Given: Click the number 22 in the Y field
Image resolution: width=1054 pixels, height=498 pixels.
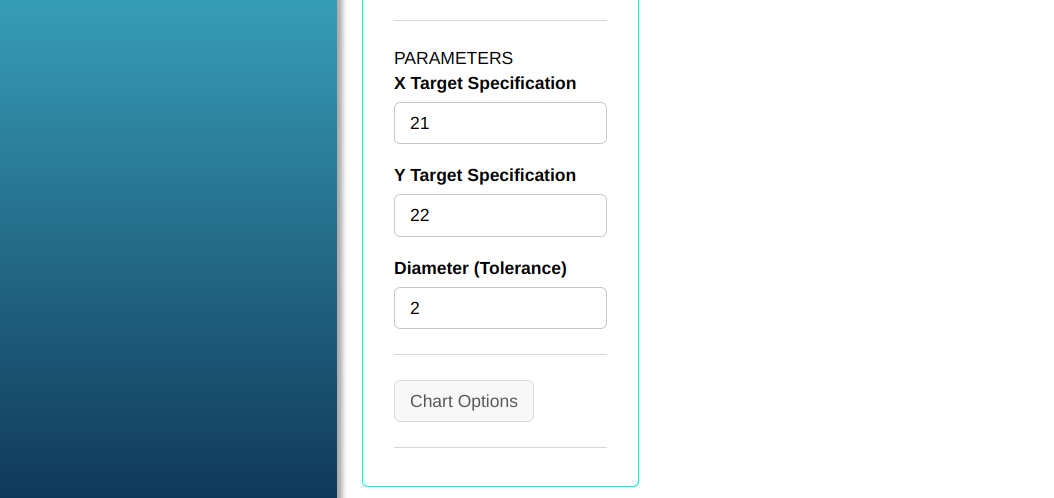Looking at the screenshot, I should [420, 215].
